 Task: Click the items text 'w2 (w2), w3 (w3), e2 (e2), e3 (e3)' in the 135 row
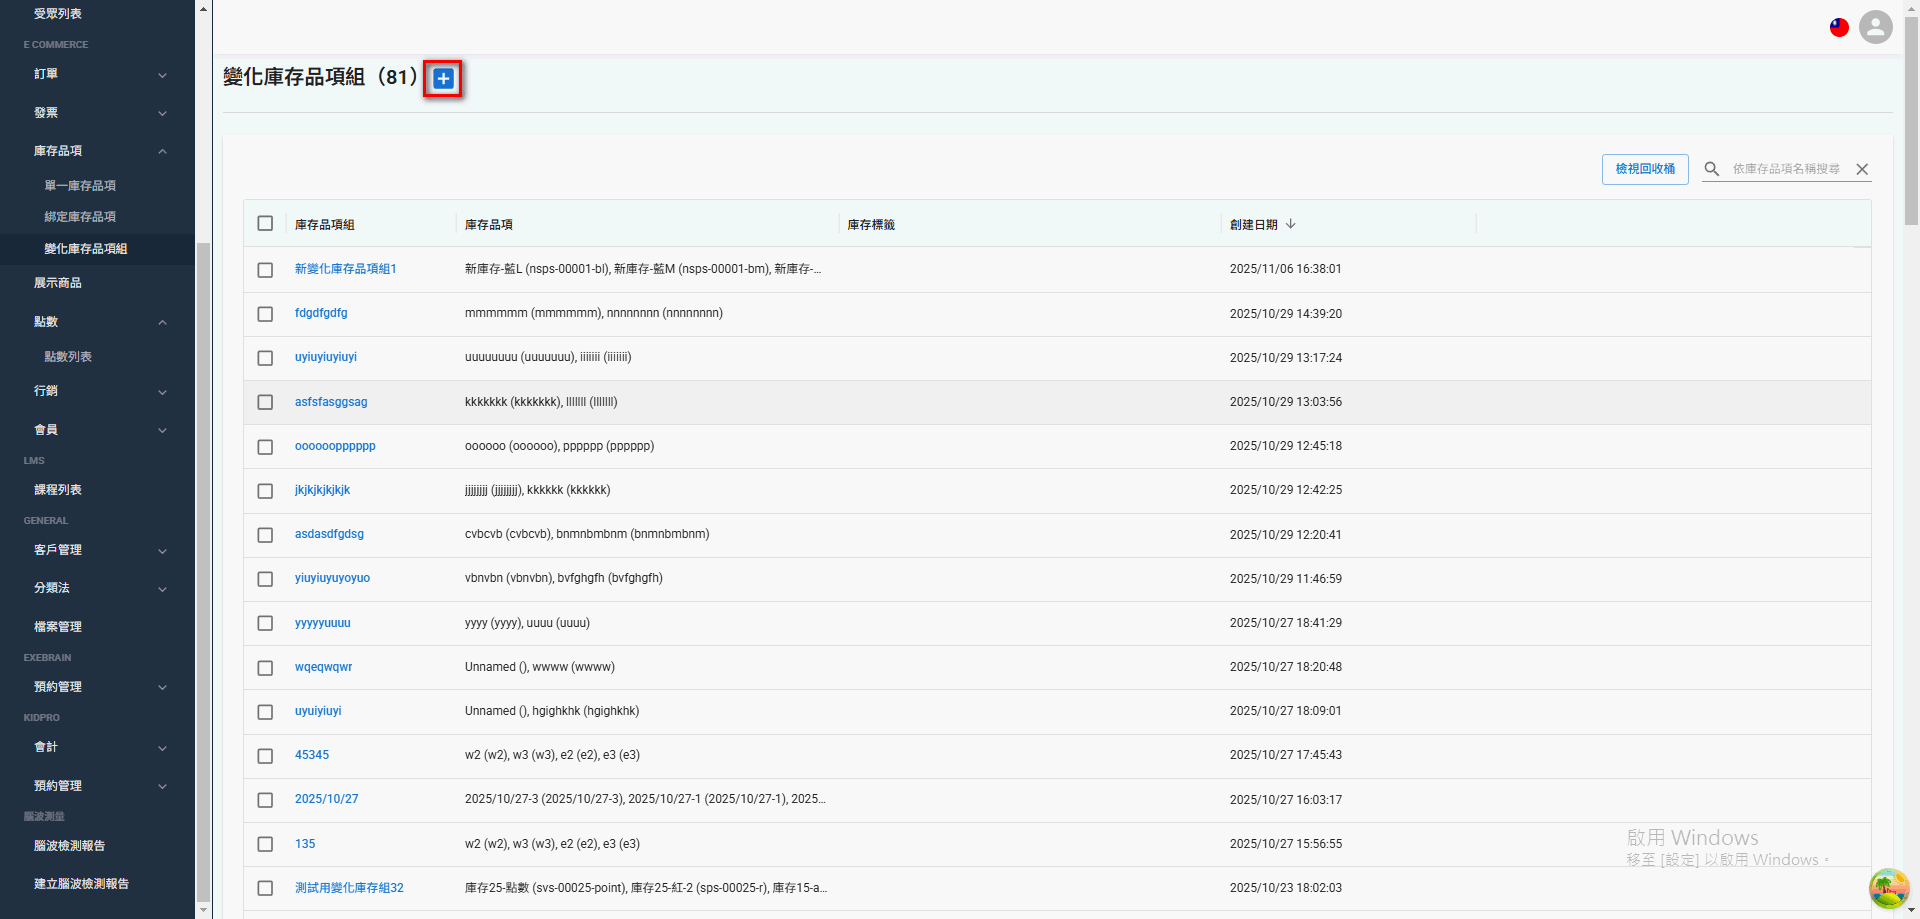pos(552,844)
